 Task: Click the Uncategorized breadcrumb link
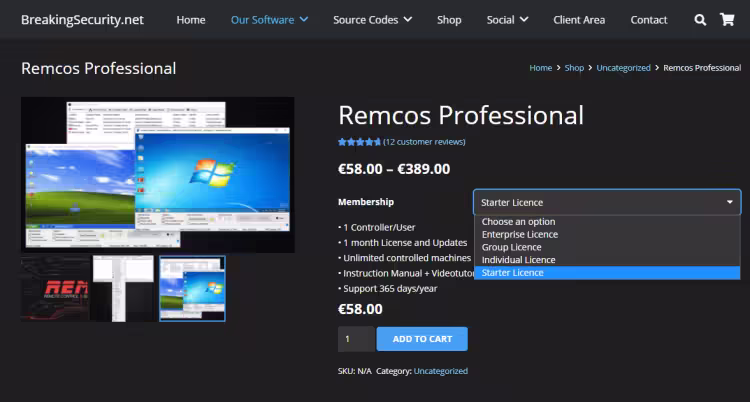click(x=623, y=68)
